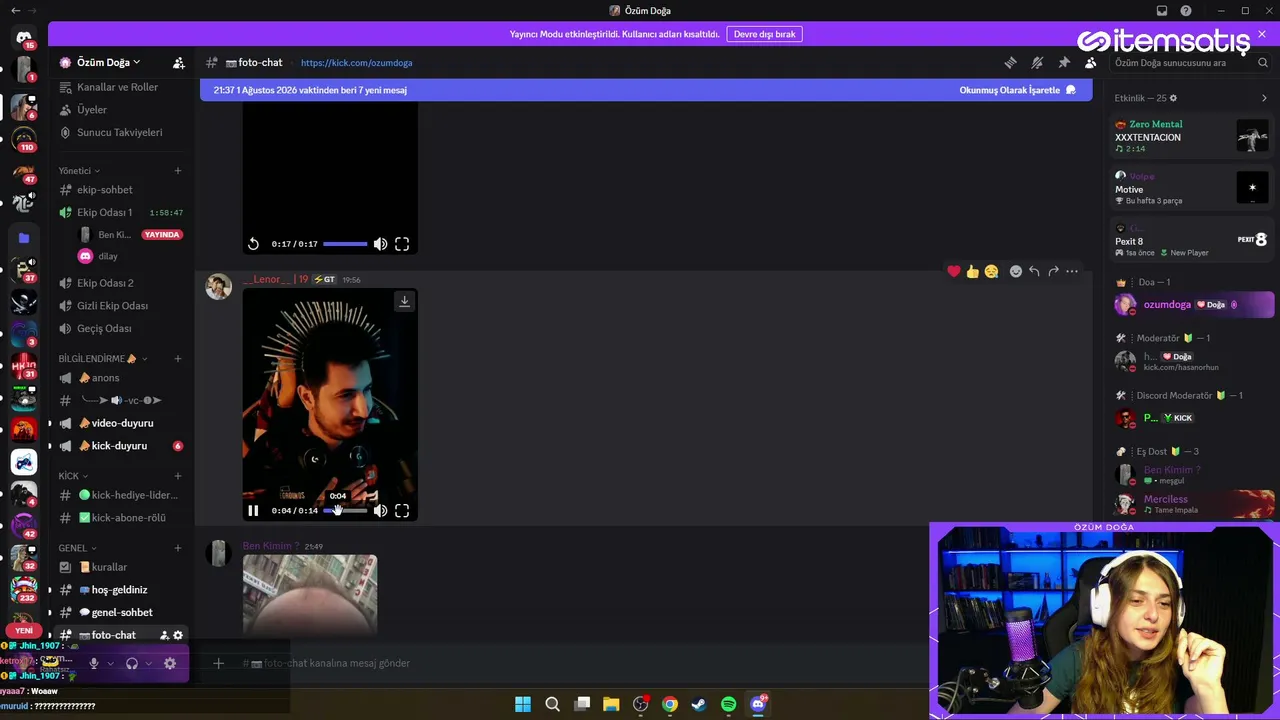Image resolution: width=1280 pixels, height=720 pixels.
Task: Open Sunucu Takviyeleri
Action: (x=121, y=132)
